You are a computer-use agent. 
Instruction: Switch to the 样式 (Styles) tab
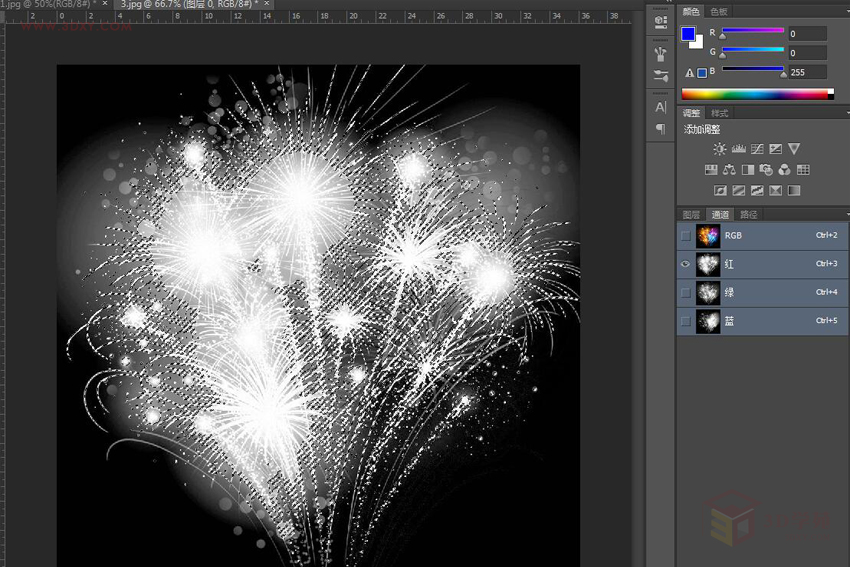point(719,113)
